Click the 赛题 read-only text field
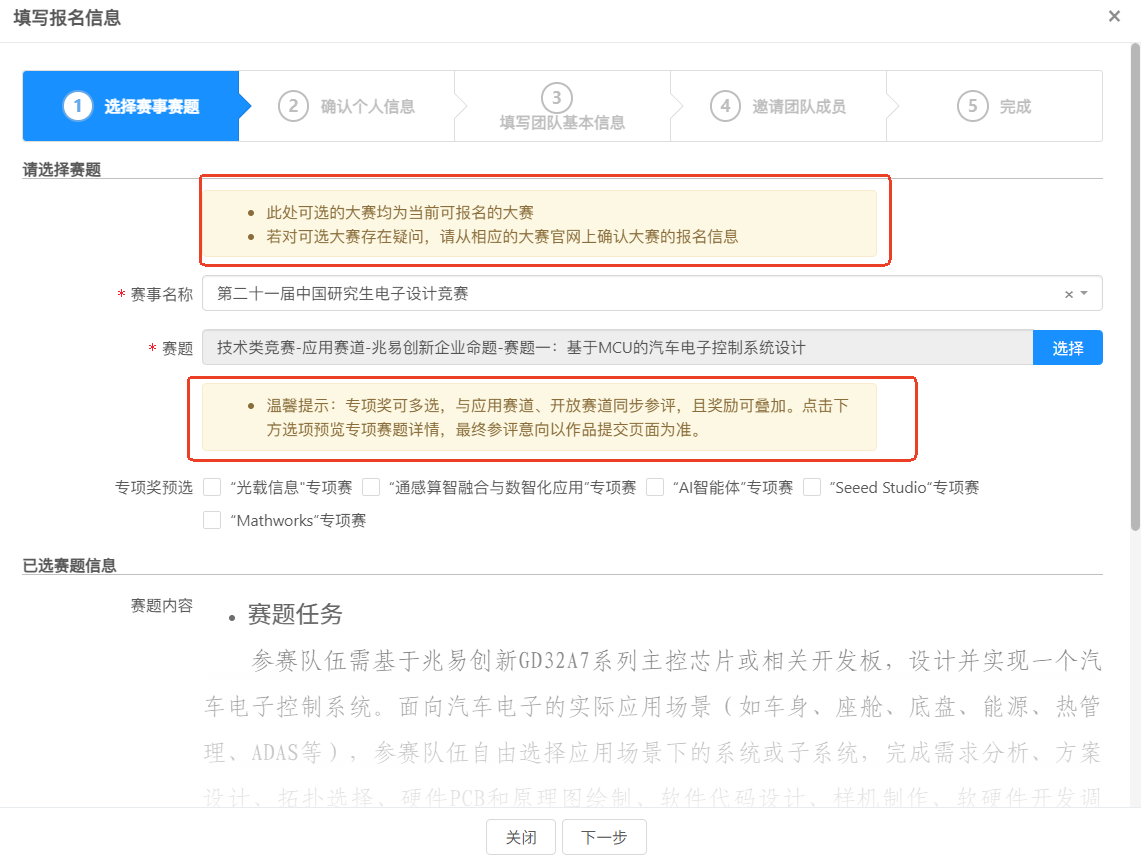1141x861 pixels. coord(617,348)
